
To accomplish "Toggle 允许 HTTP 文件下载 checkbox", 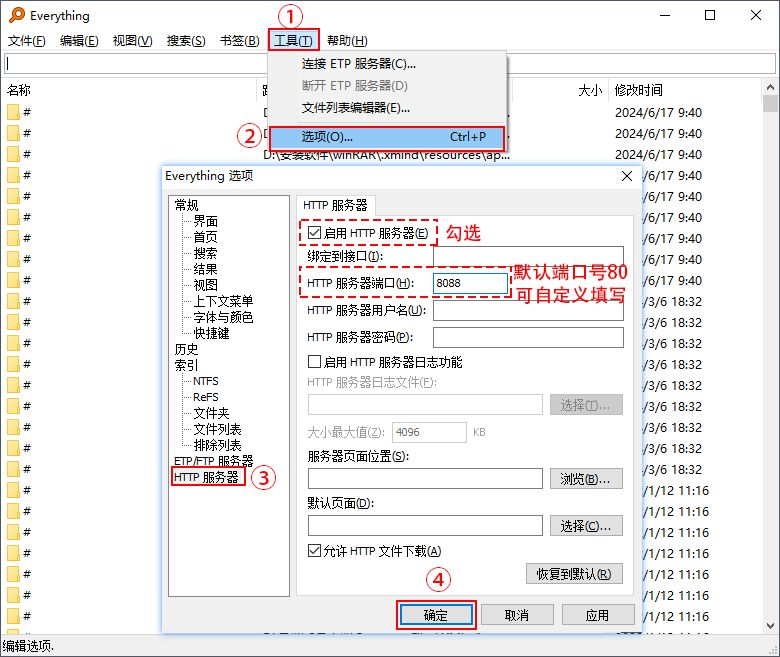I will [314, 551].
